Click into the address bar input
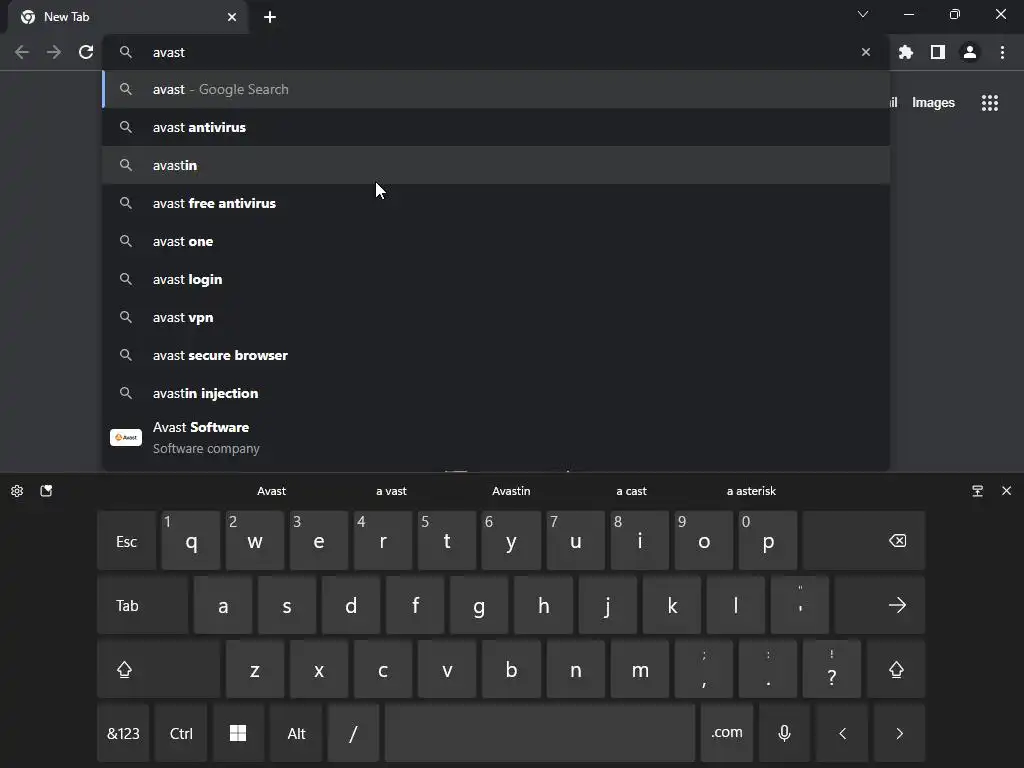1024x768 pixels. pos(496,52)
